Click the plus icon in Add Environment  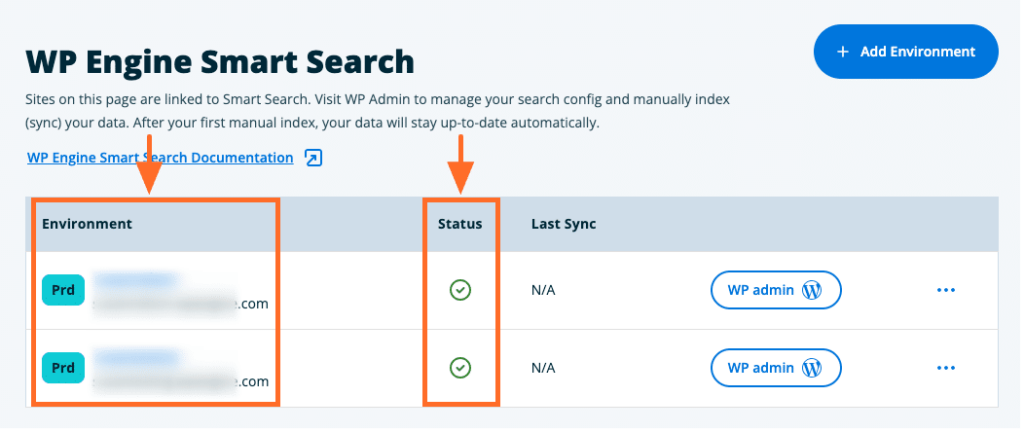pyautogui.click(x=843, y=51)
